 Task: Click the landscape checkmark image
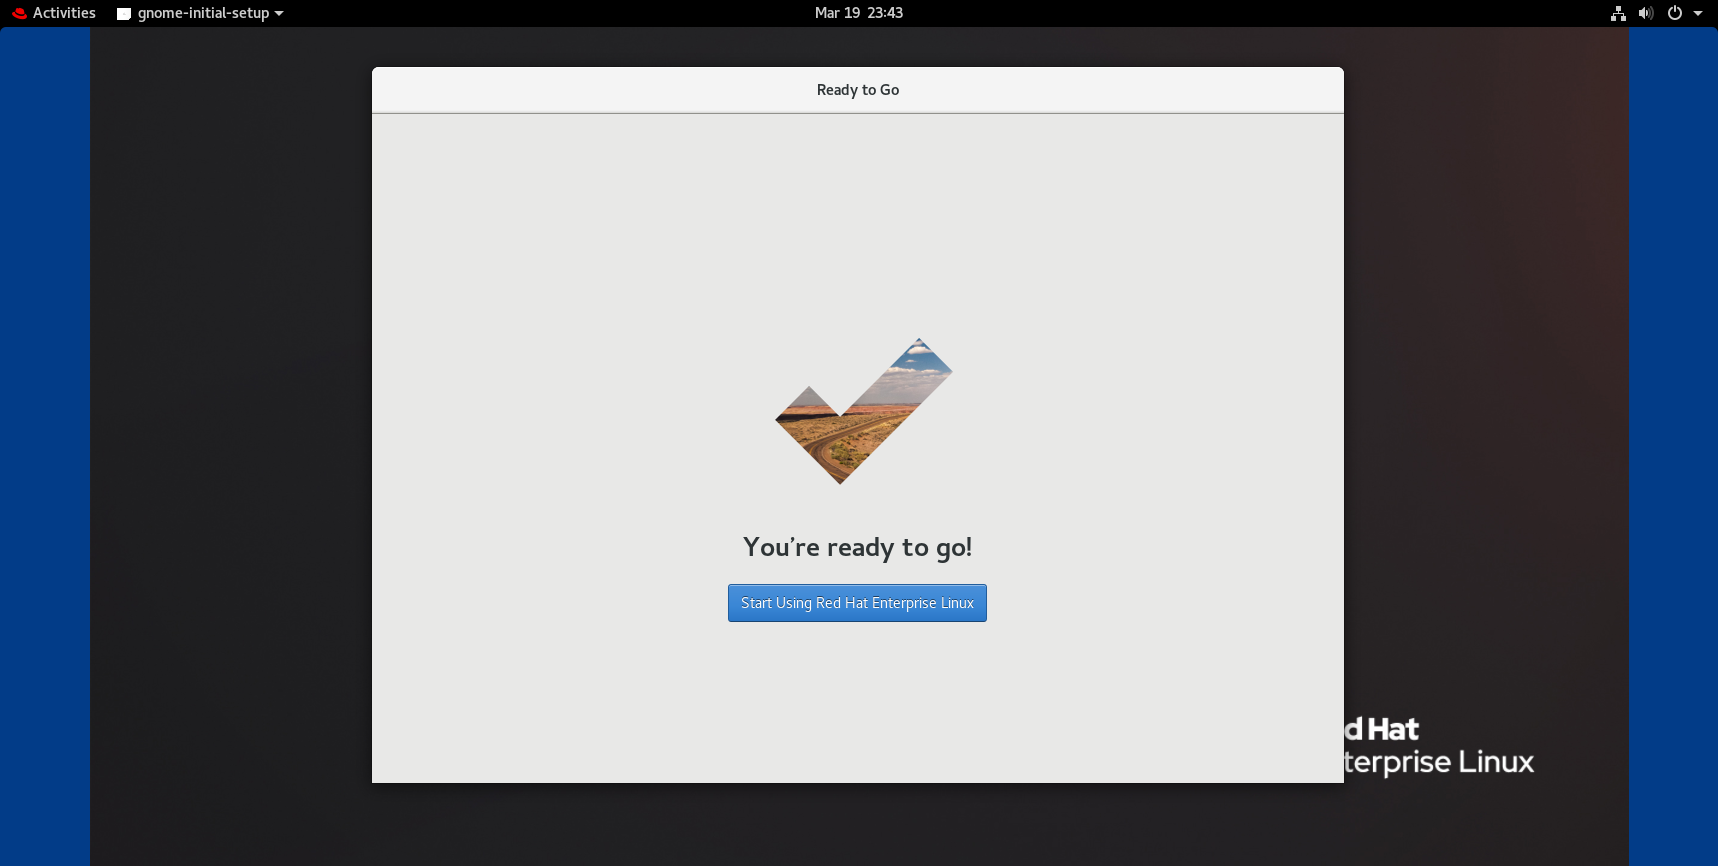click(864, 411)
